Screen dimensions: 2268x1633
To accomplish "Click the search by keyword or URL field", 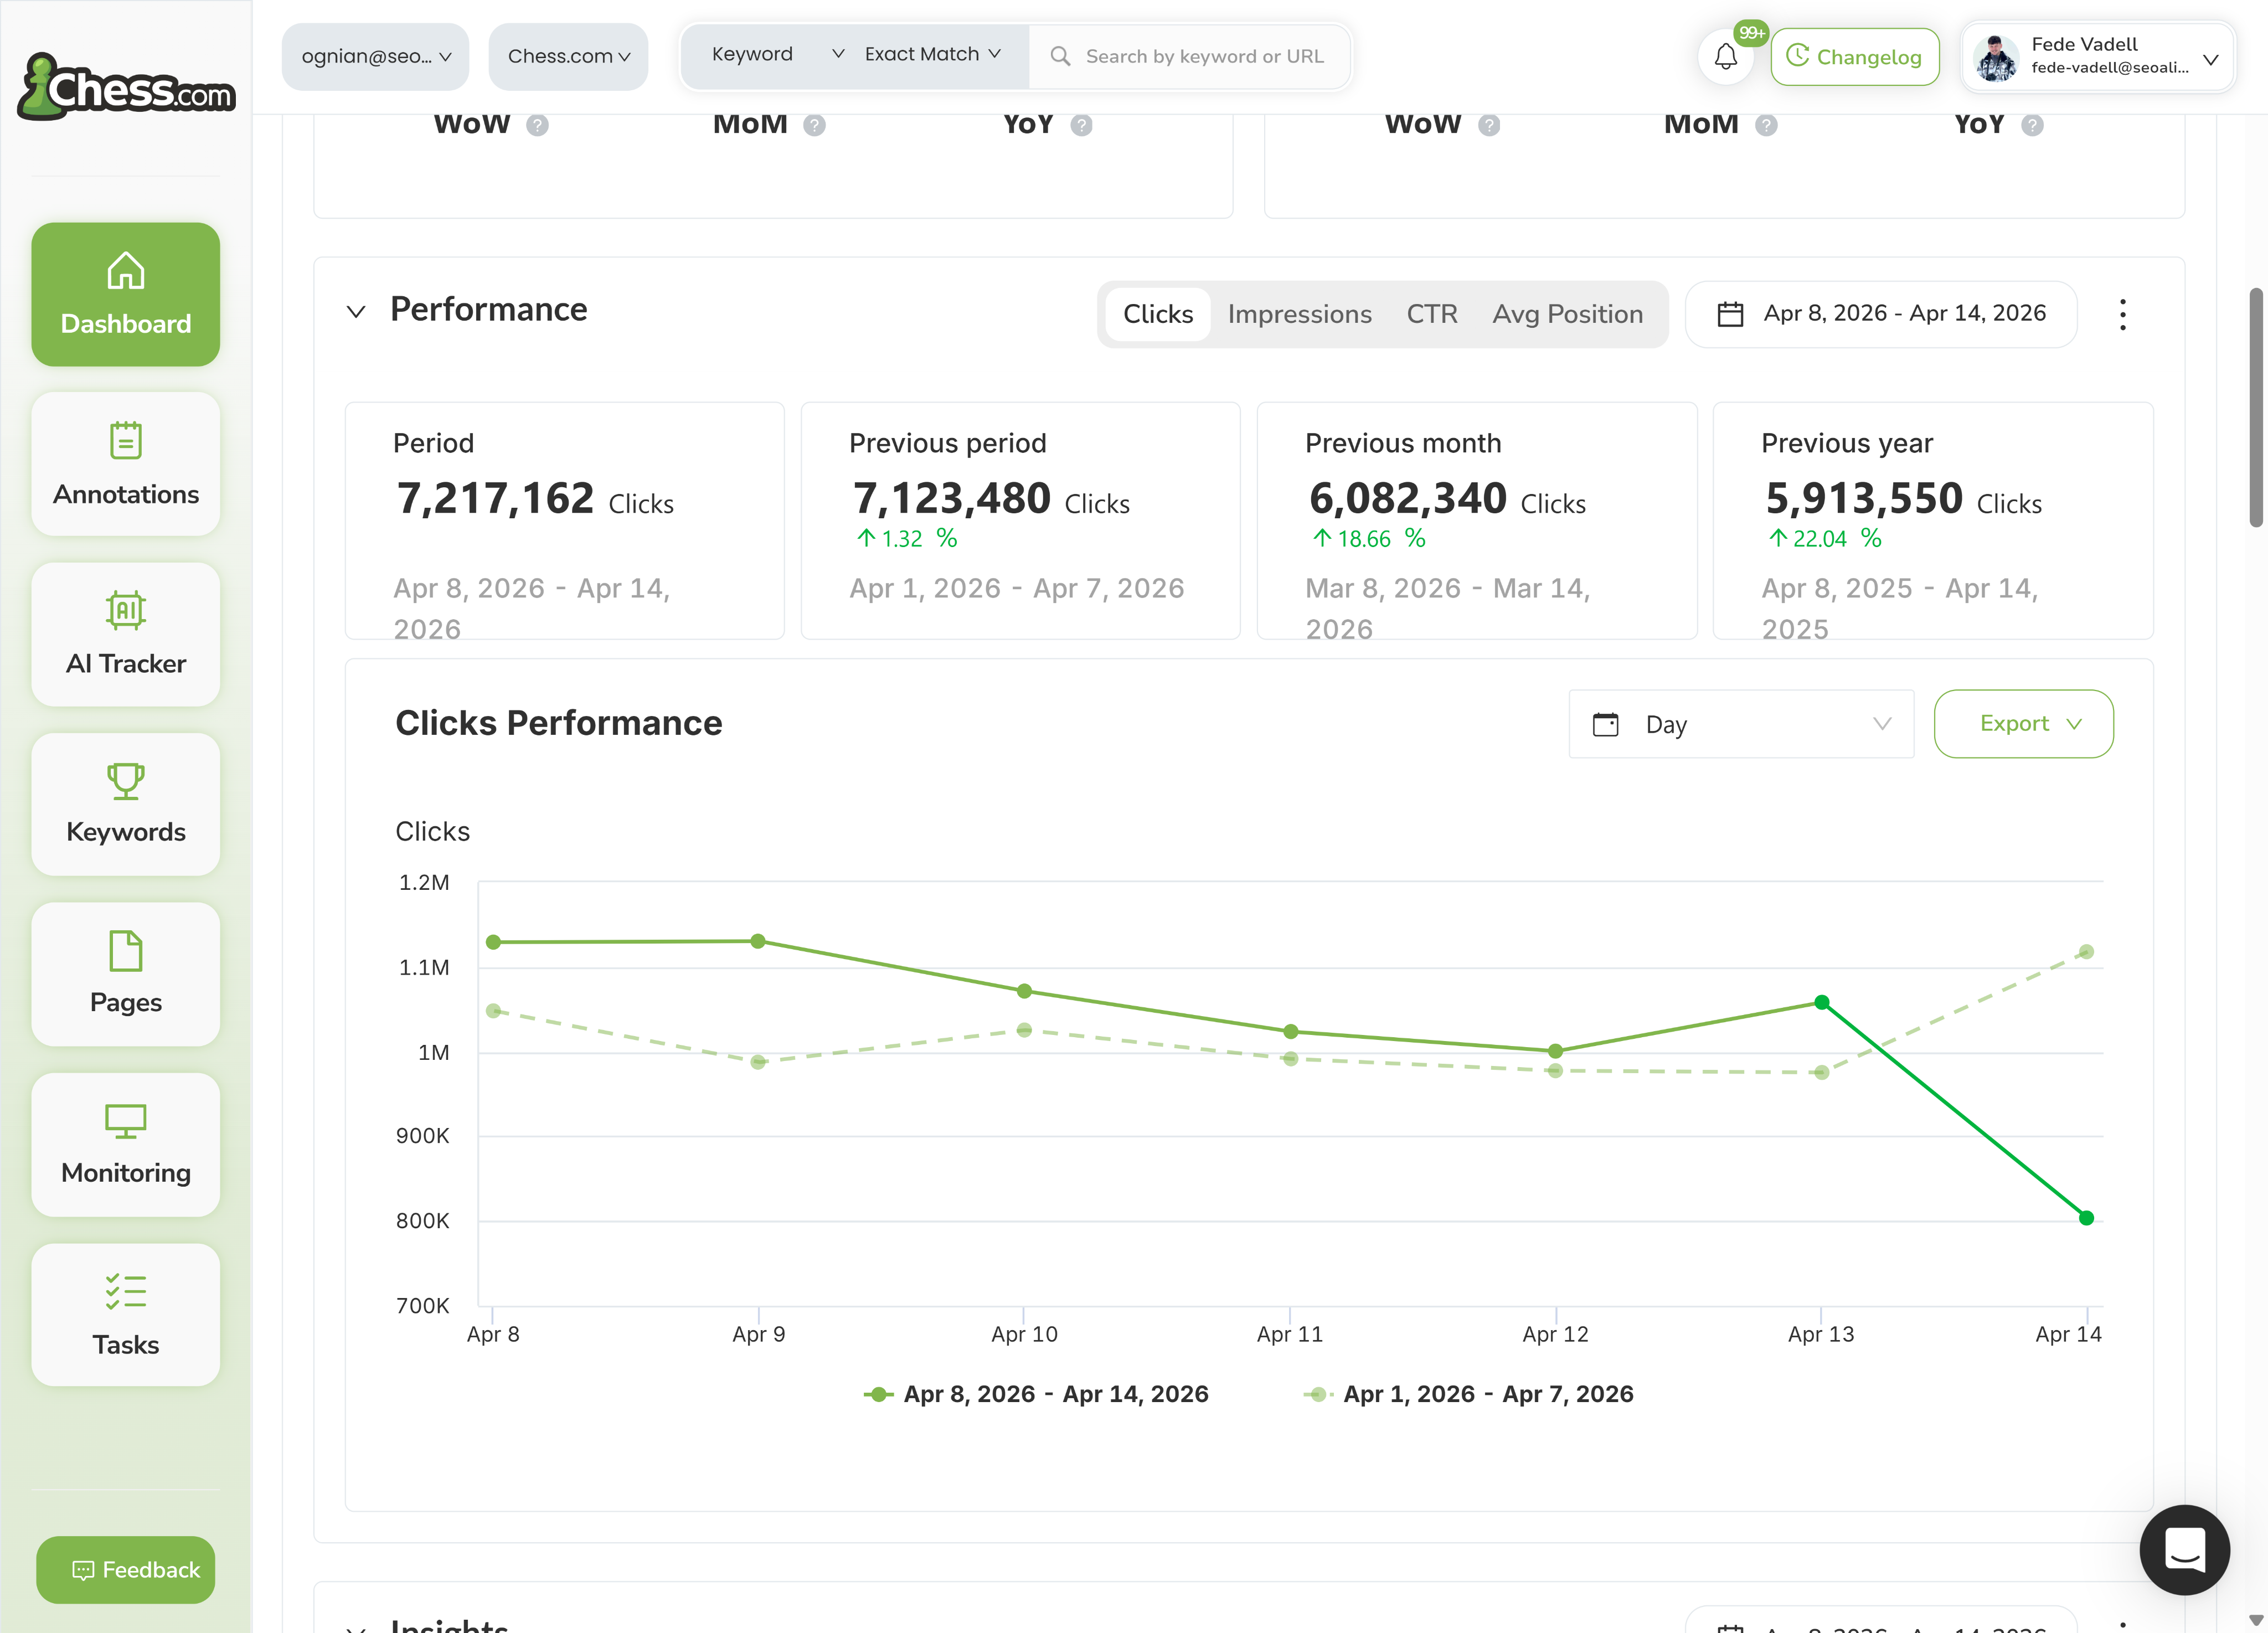I will click(x=1190, y=56).
